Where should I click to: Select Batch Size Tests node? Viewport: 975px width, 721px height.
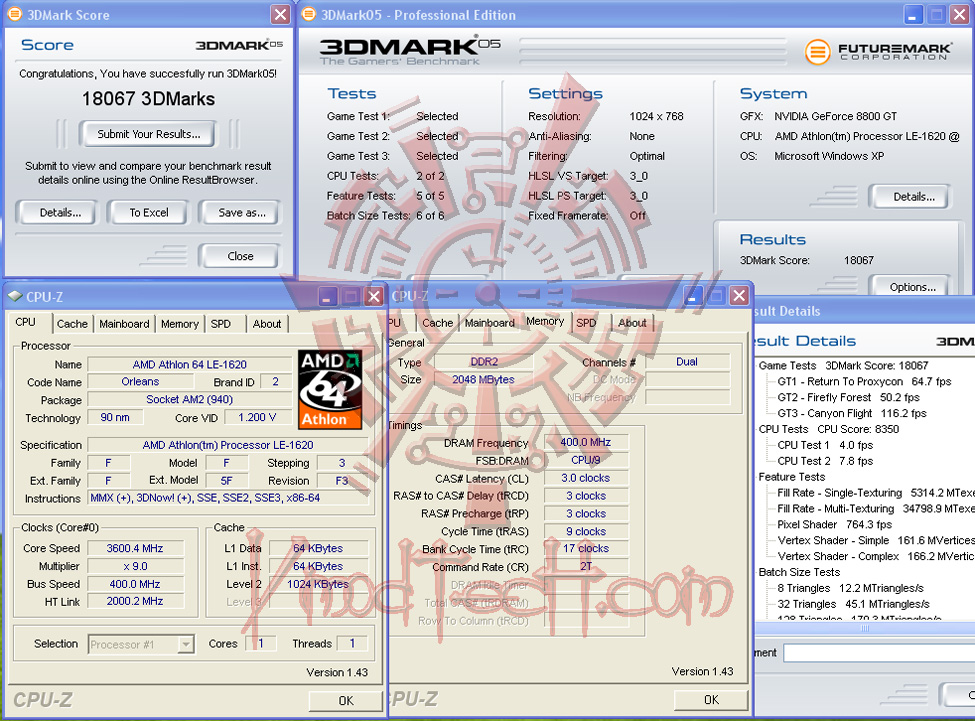pos(799,572)
